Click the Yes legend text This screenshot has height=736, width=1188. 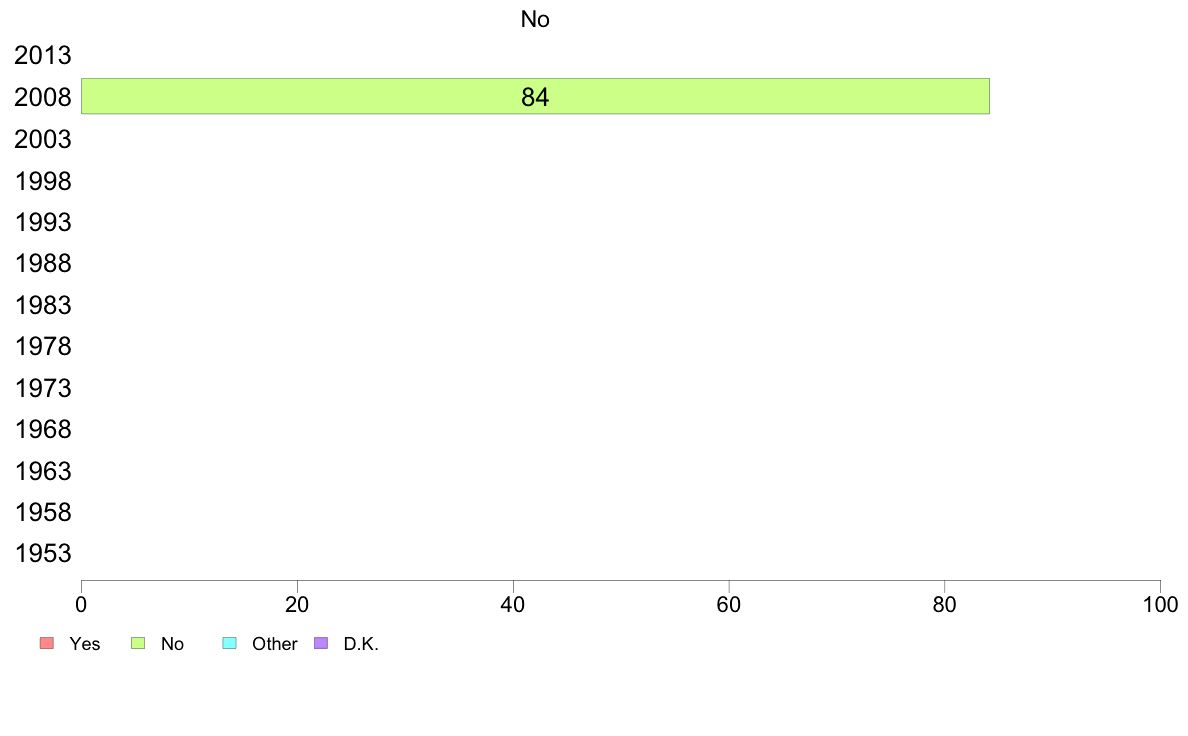pos(85,644)
